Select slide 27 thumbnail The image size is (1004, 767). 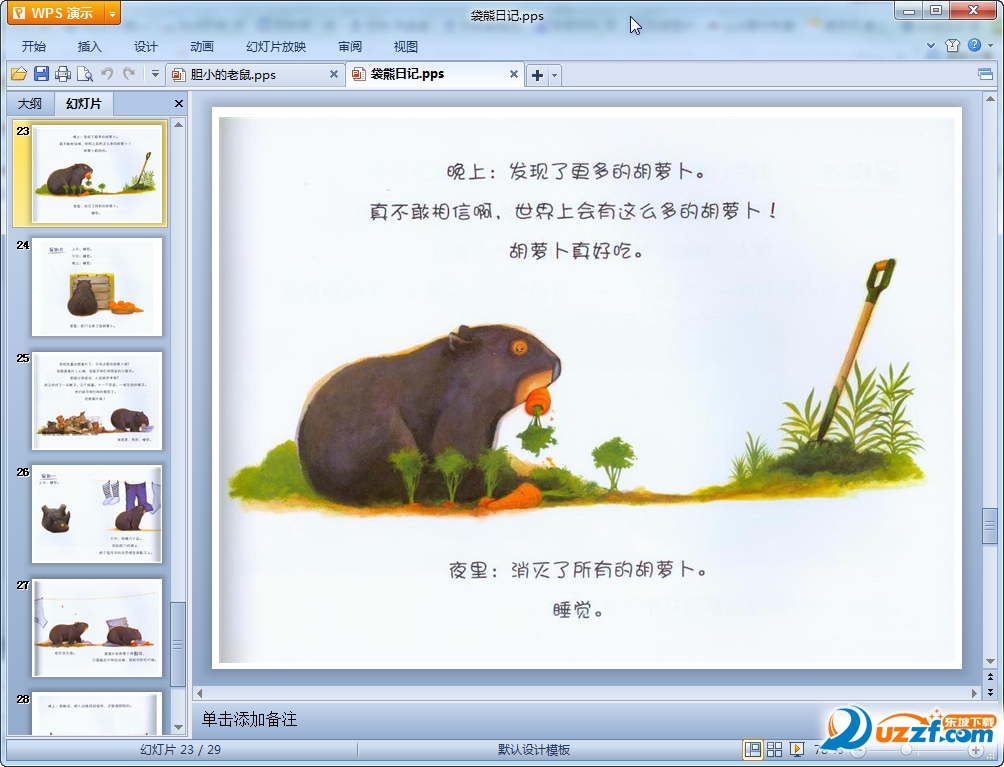[x=97, y=628]
